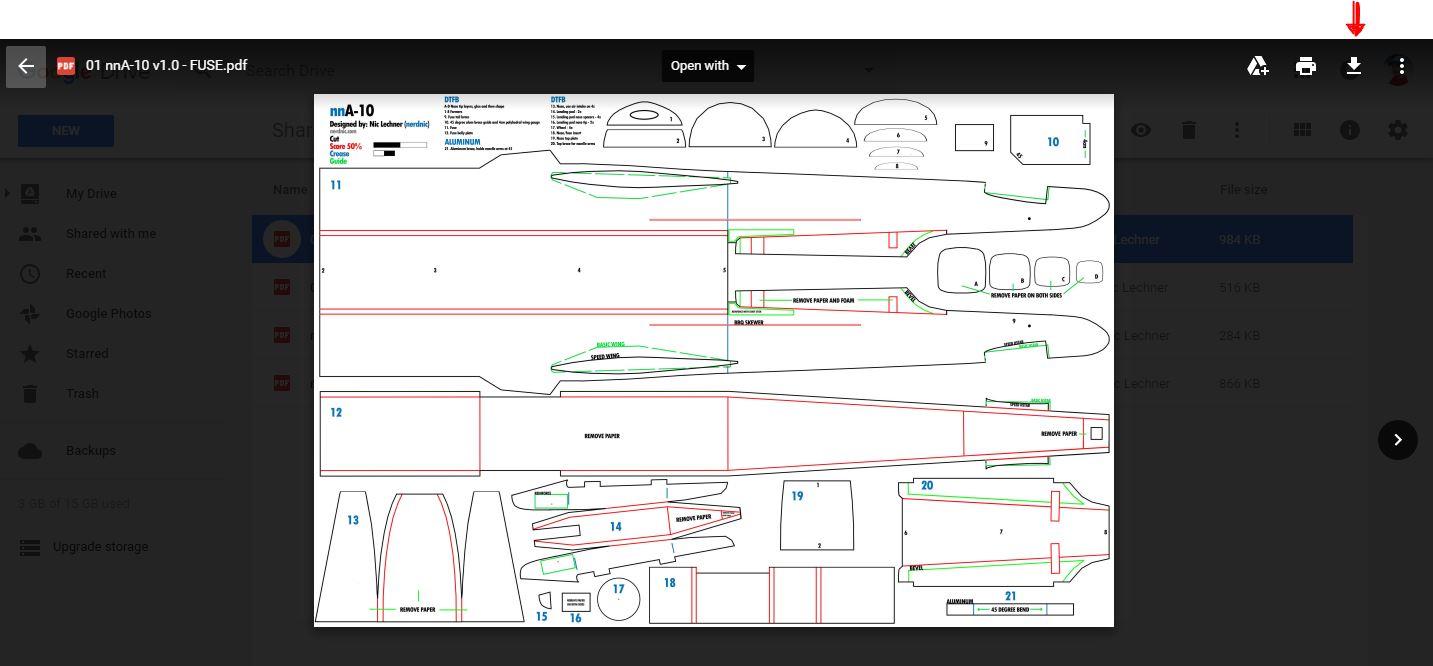This screenshot has width=1433, height=666.
Task: Click the blue NEW button
Action: pos(66,130)
